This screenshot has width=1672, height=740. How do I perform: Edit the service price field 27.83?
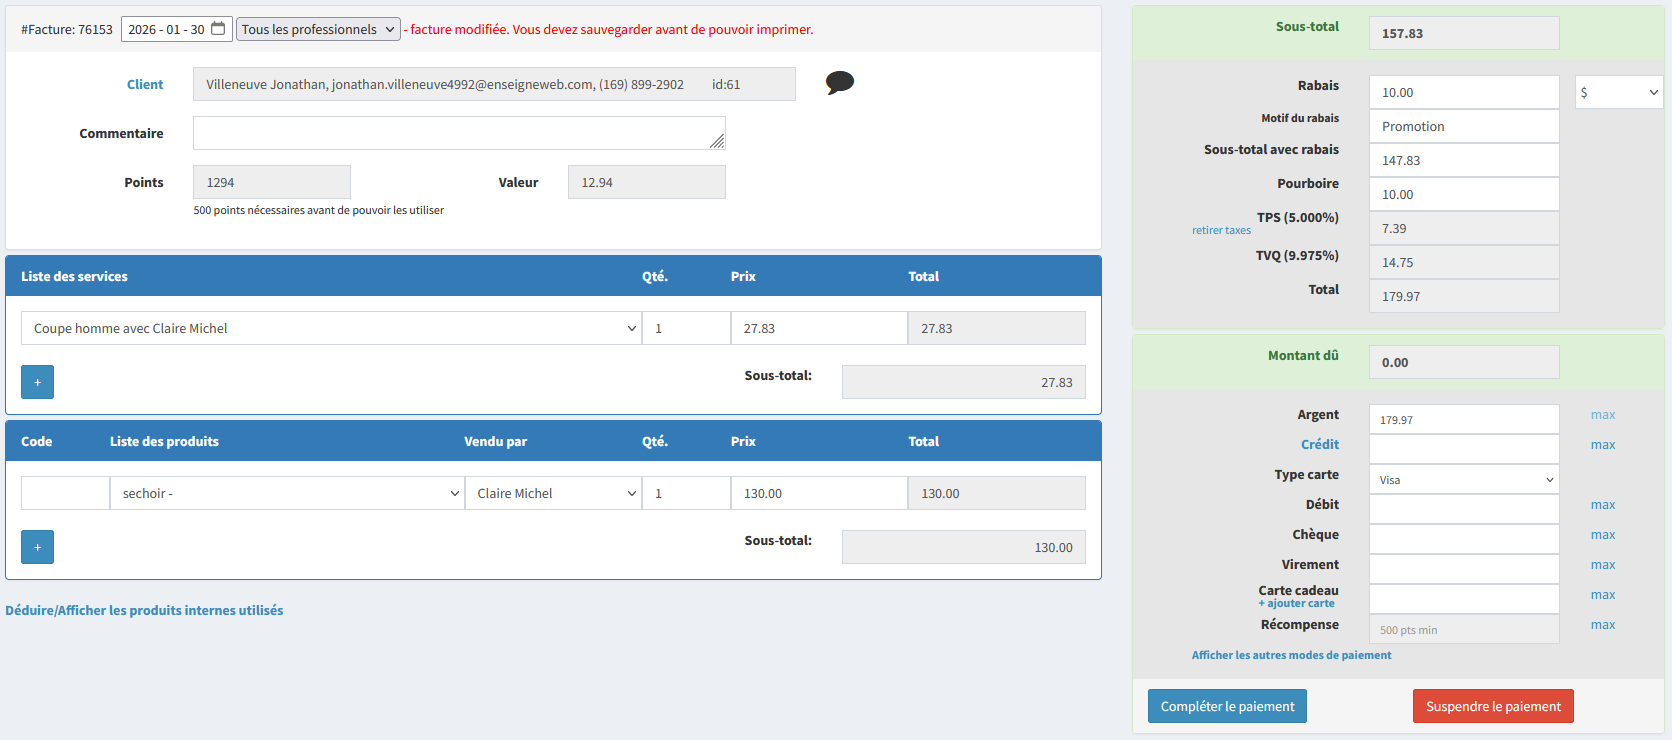click(x=819, y=328)
